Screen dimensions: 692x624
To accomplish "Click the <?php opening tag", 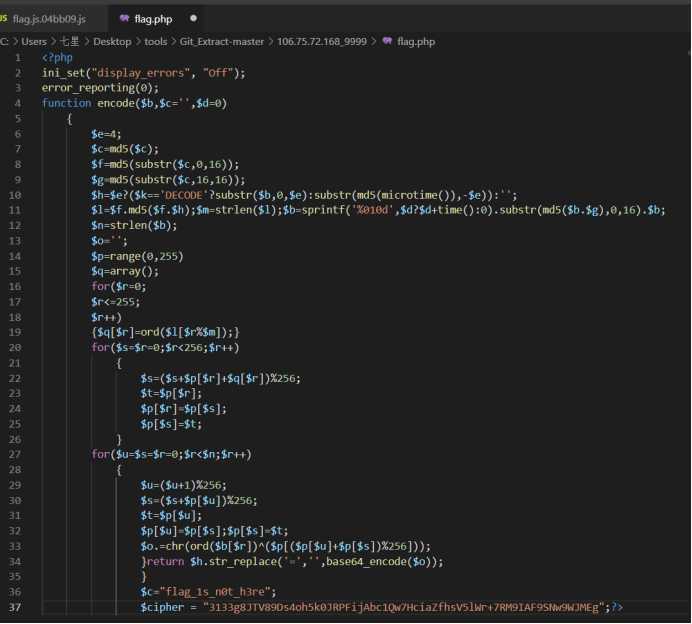I will pyautogui.click(x=57, y=57).
